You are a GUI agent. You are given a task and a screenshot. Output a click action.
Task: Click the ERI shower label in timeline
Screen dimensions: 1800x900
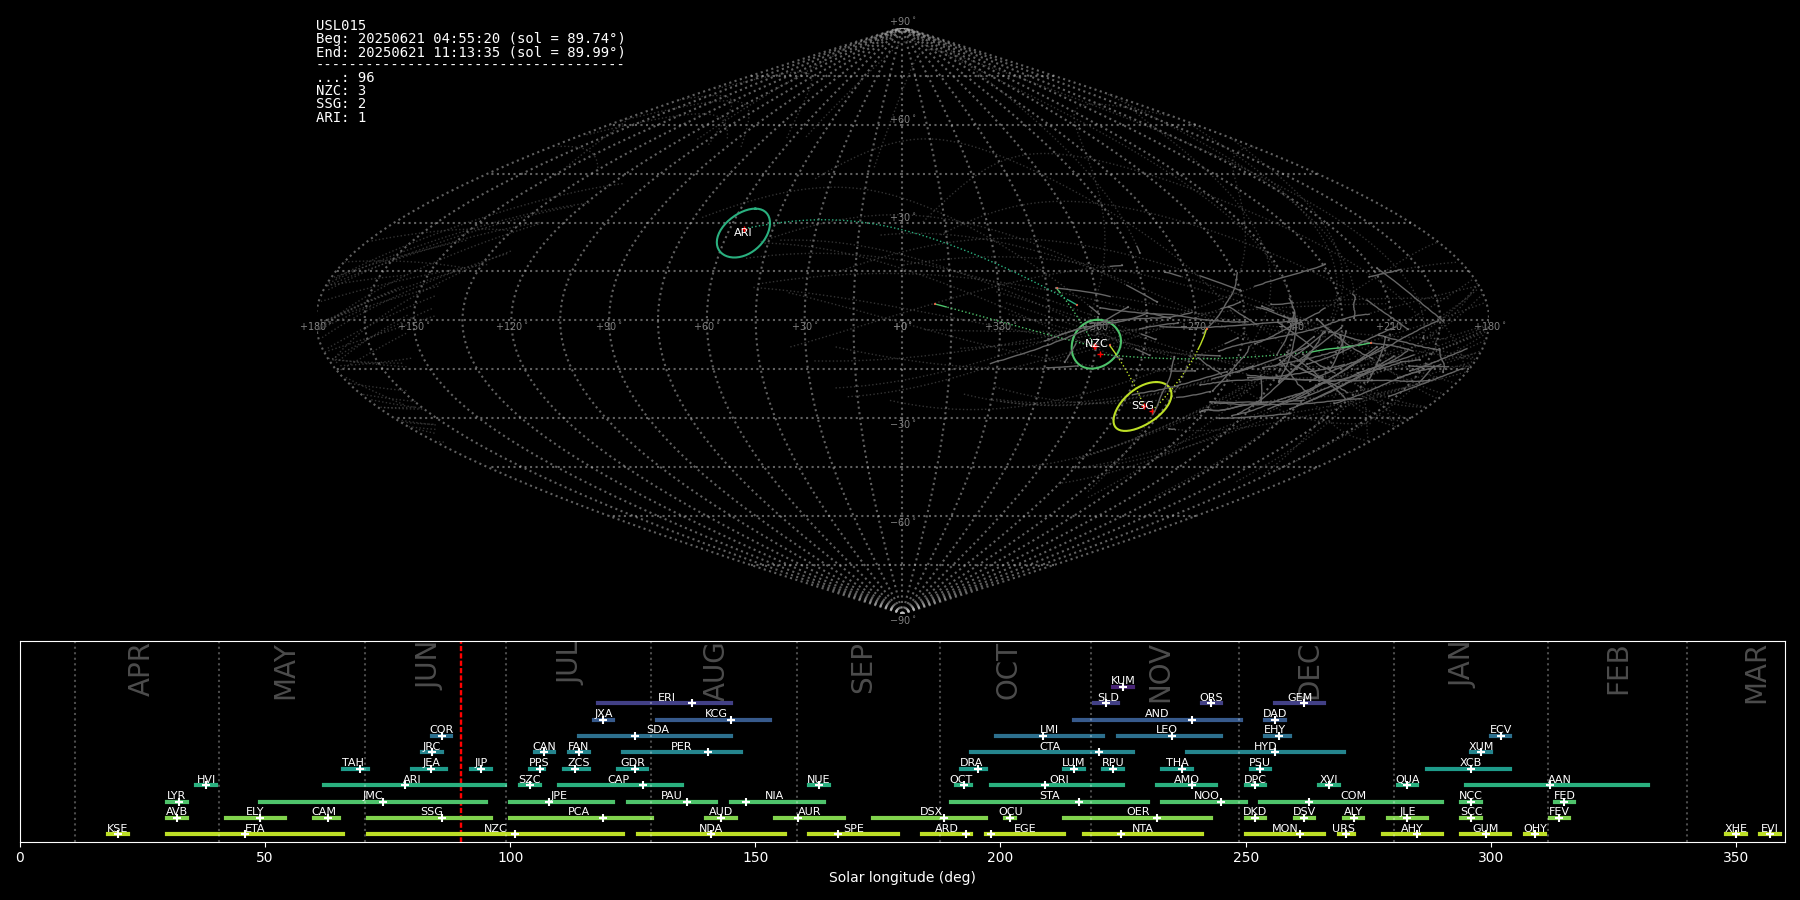pyautogui.click(x=666, y=698)
